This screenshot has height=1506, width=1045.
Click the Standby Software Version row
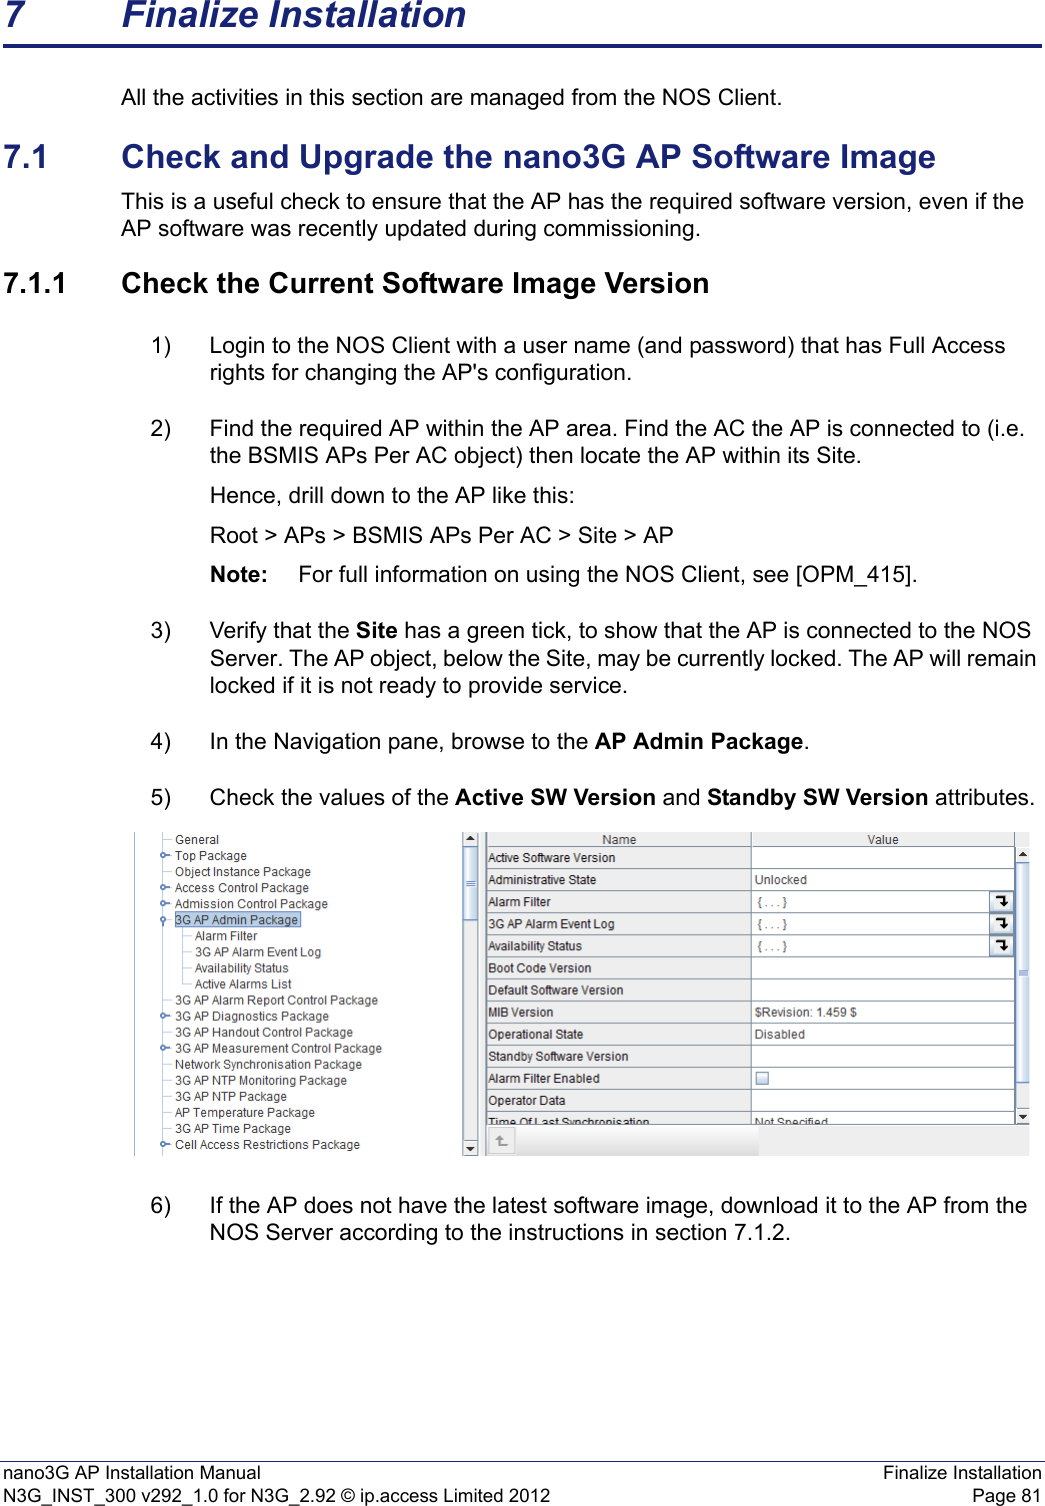point(750,1056)
